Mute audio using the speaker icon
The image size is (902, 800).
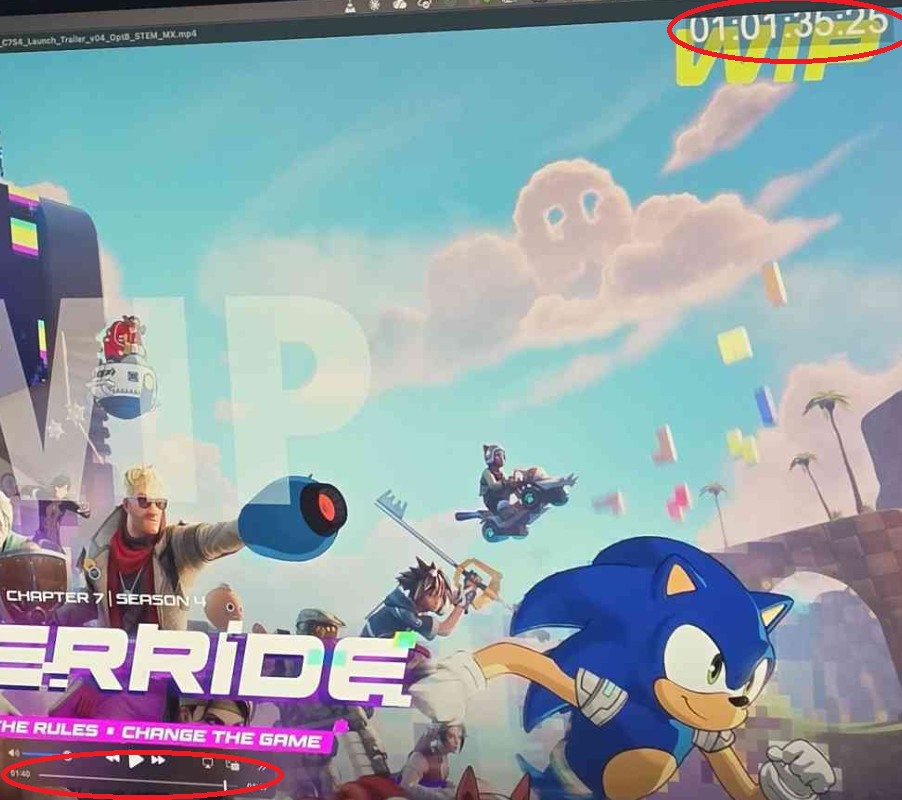coord(14,752)
